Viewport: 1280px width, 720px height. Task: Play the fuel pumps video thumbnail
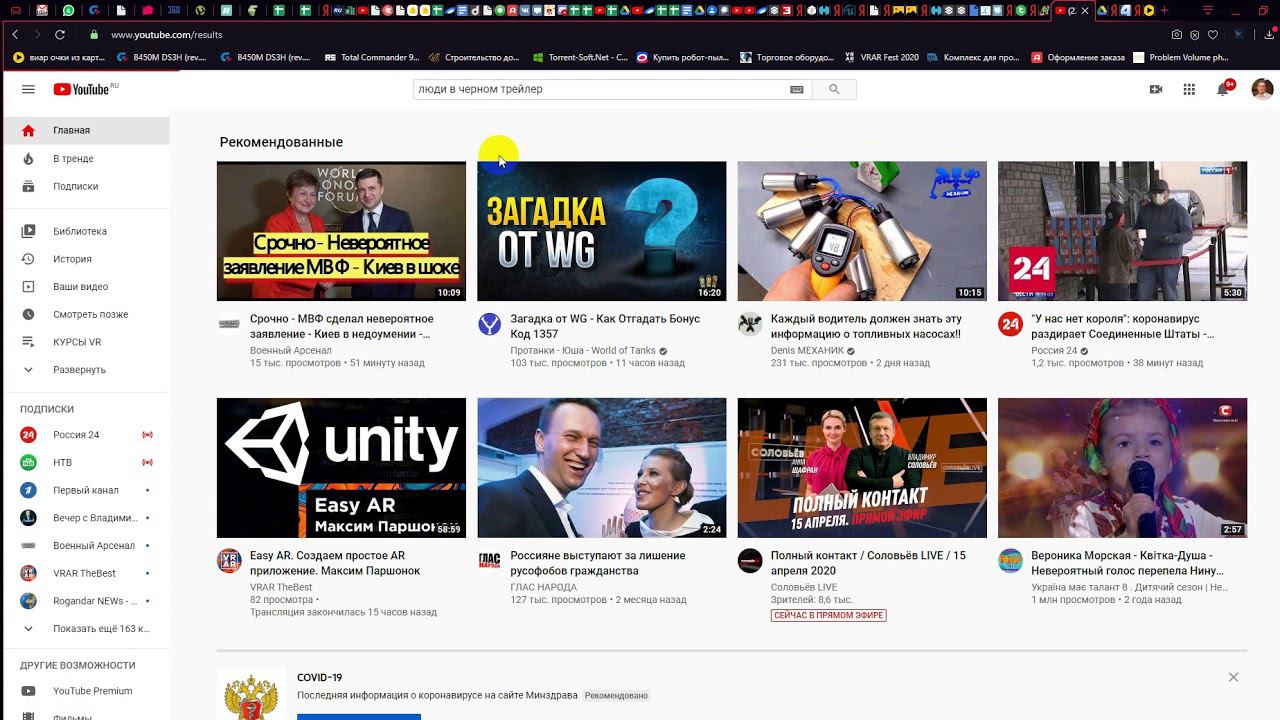[862, 231]
